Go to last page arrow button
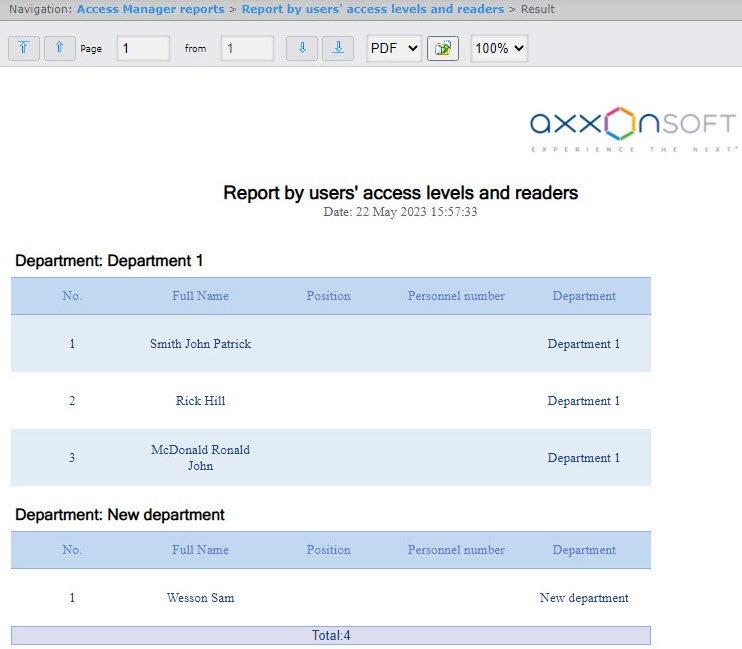The image size is (742, 649). (338, 48)
